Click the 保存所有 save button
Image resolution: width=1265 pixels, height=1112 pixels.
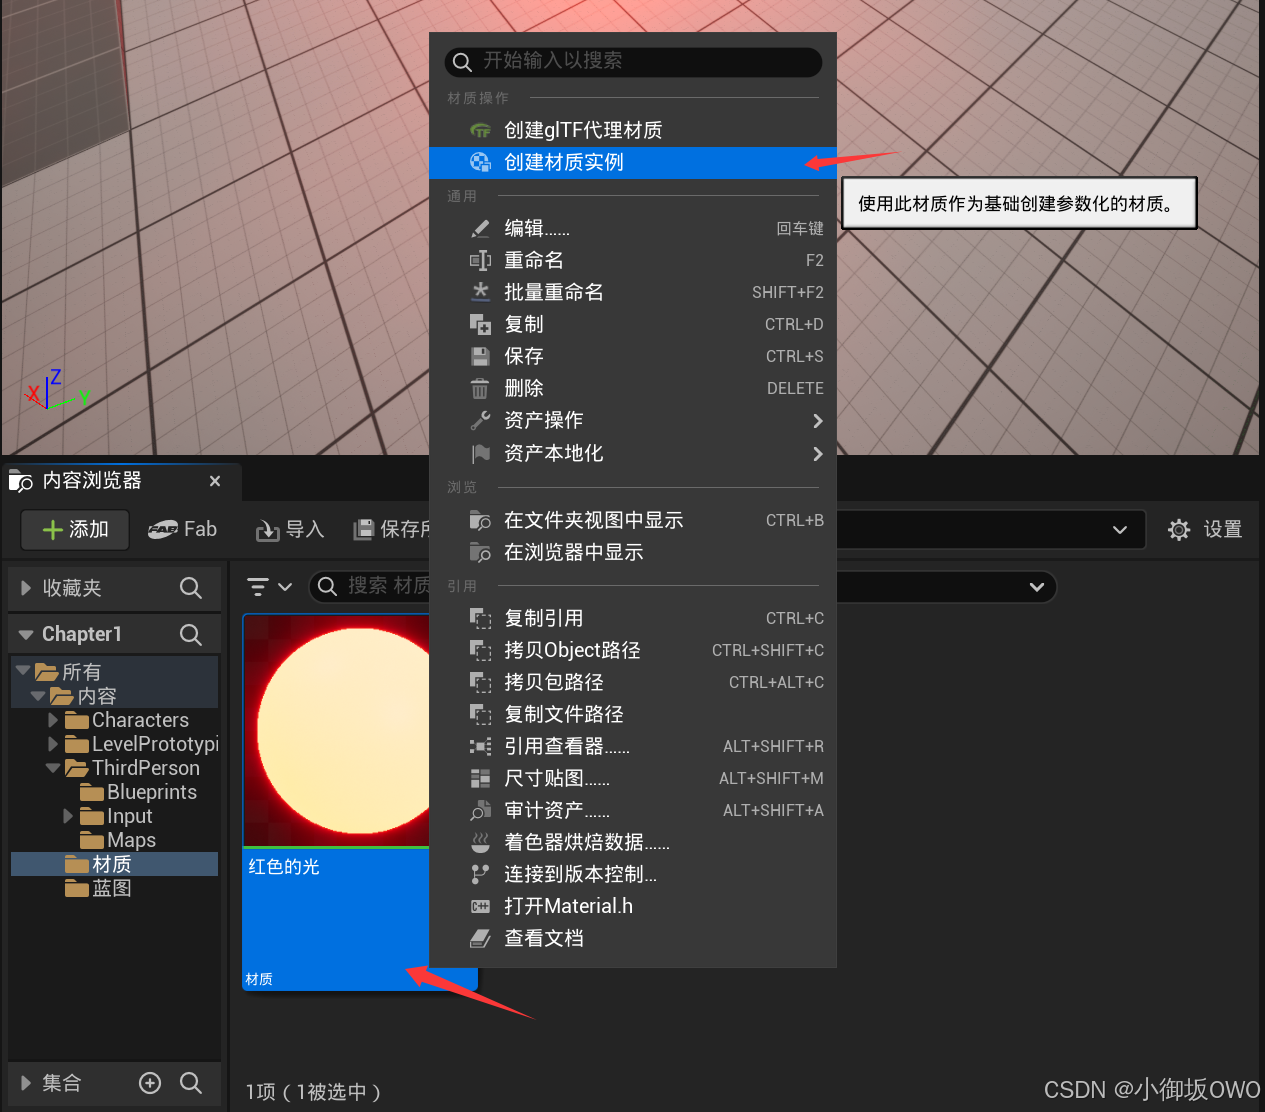[x=391, y=529]
